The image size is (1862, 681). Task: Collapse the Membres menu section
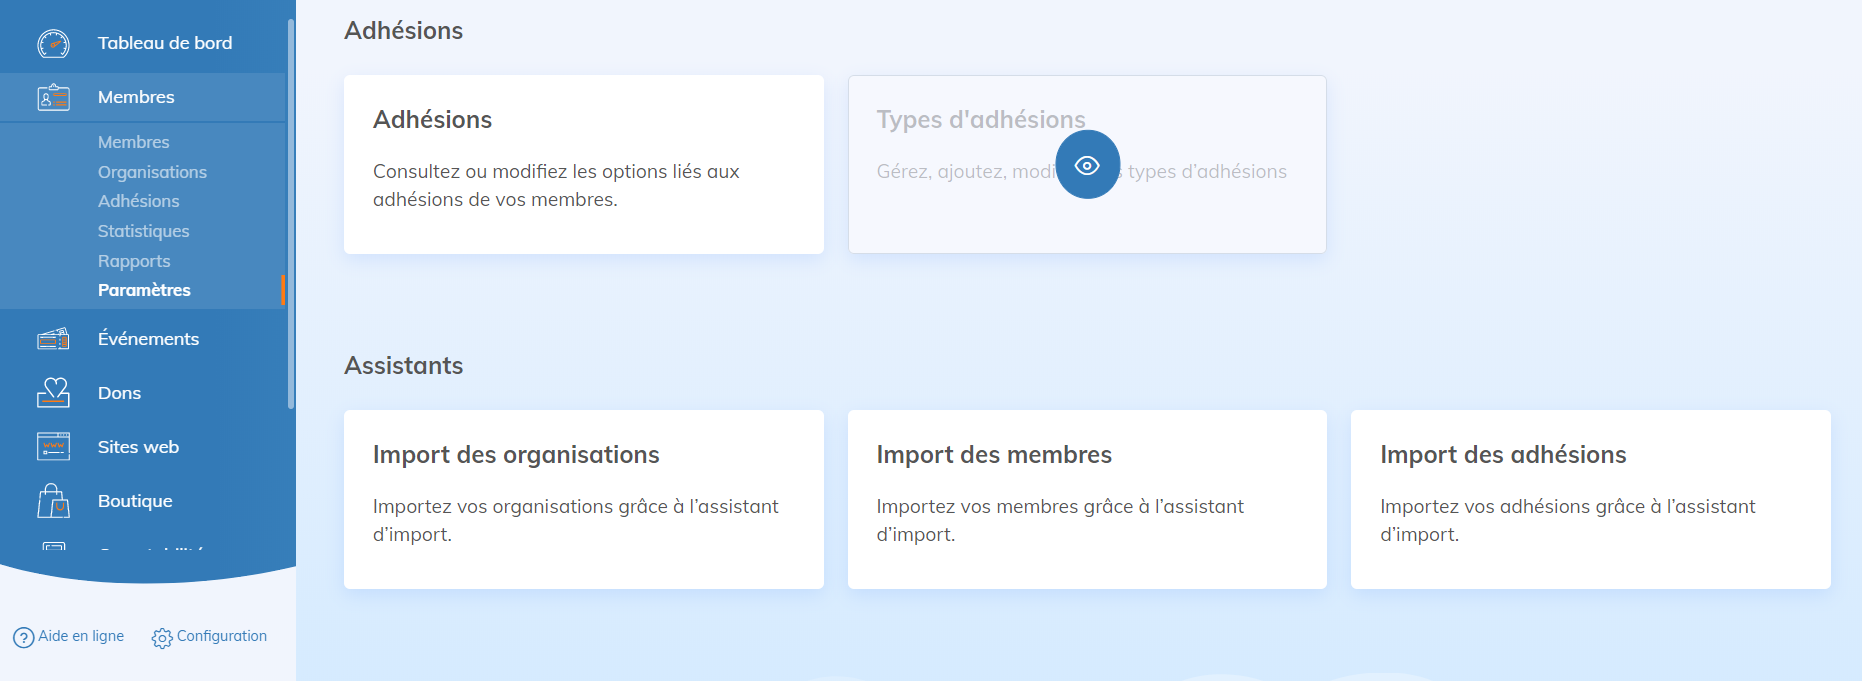(x=136, y=97)
